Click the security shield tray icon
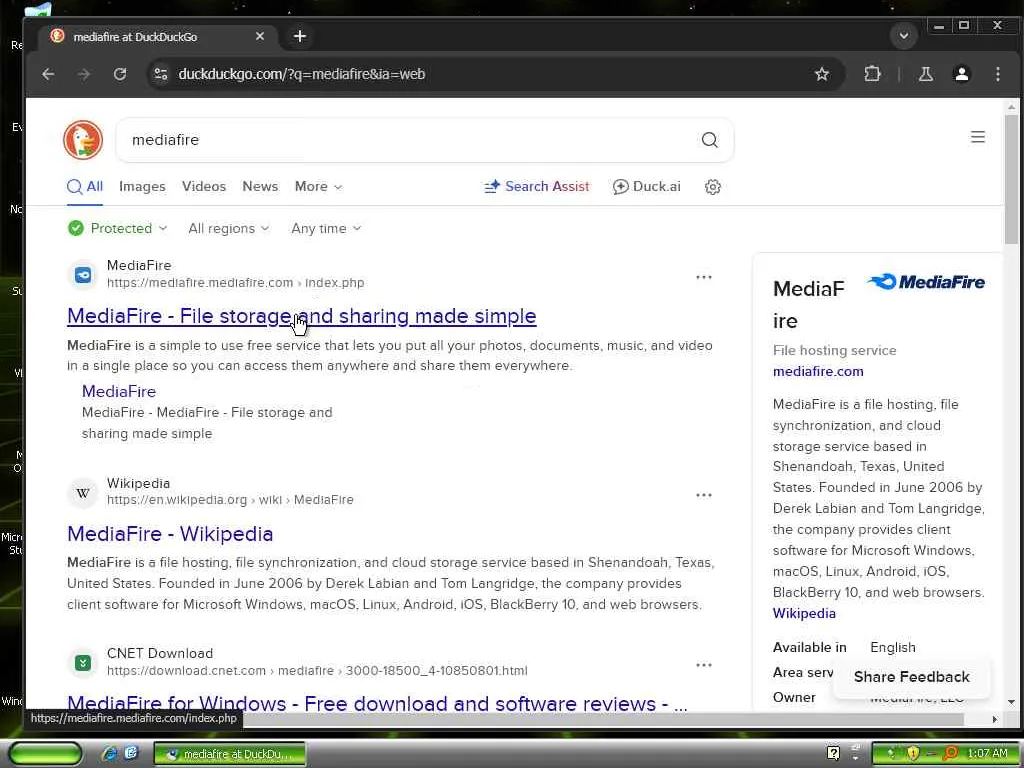The image size is (1024, 768). [912, 754]
